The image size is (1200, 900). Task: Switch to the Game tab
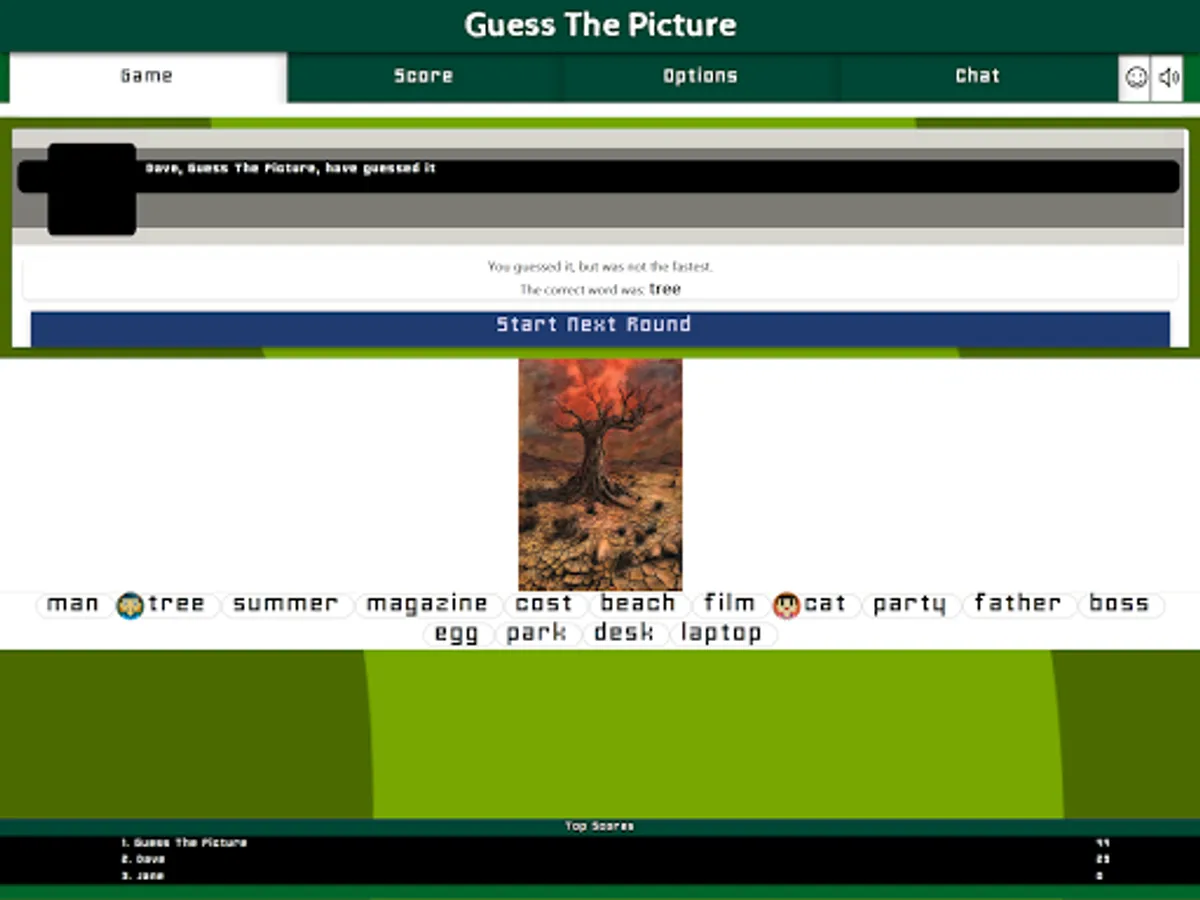click(147, 77)
